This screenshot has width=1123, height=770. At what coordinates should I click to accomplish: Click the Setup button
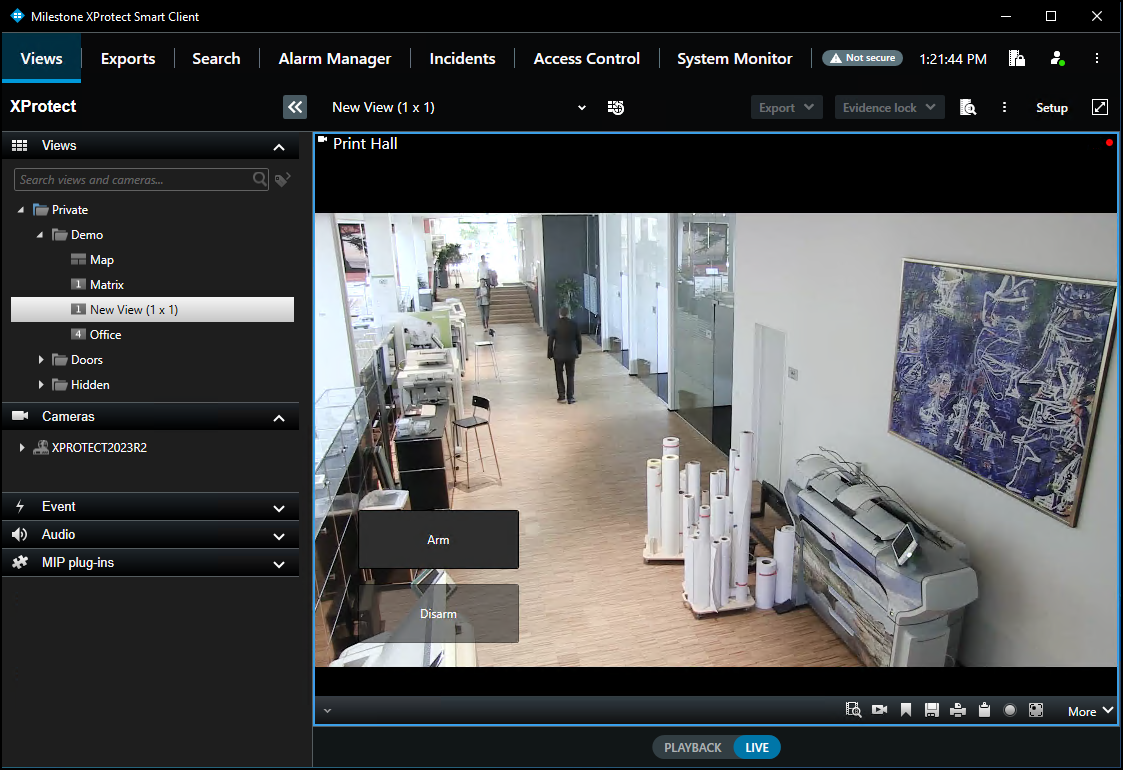[x=1051, y=108]
